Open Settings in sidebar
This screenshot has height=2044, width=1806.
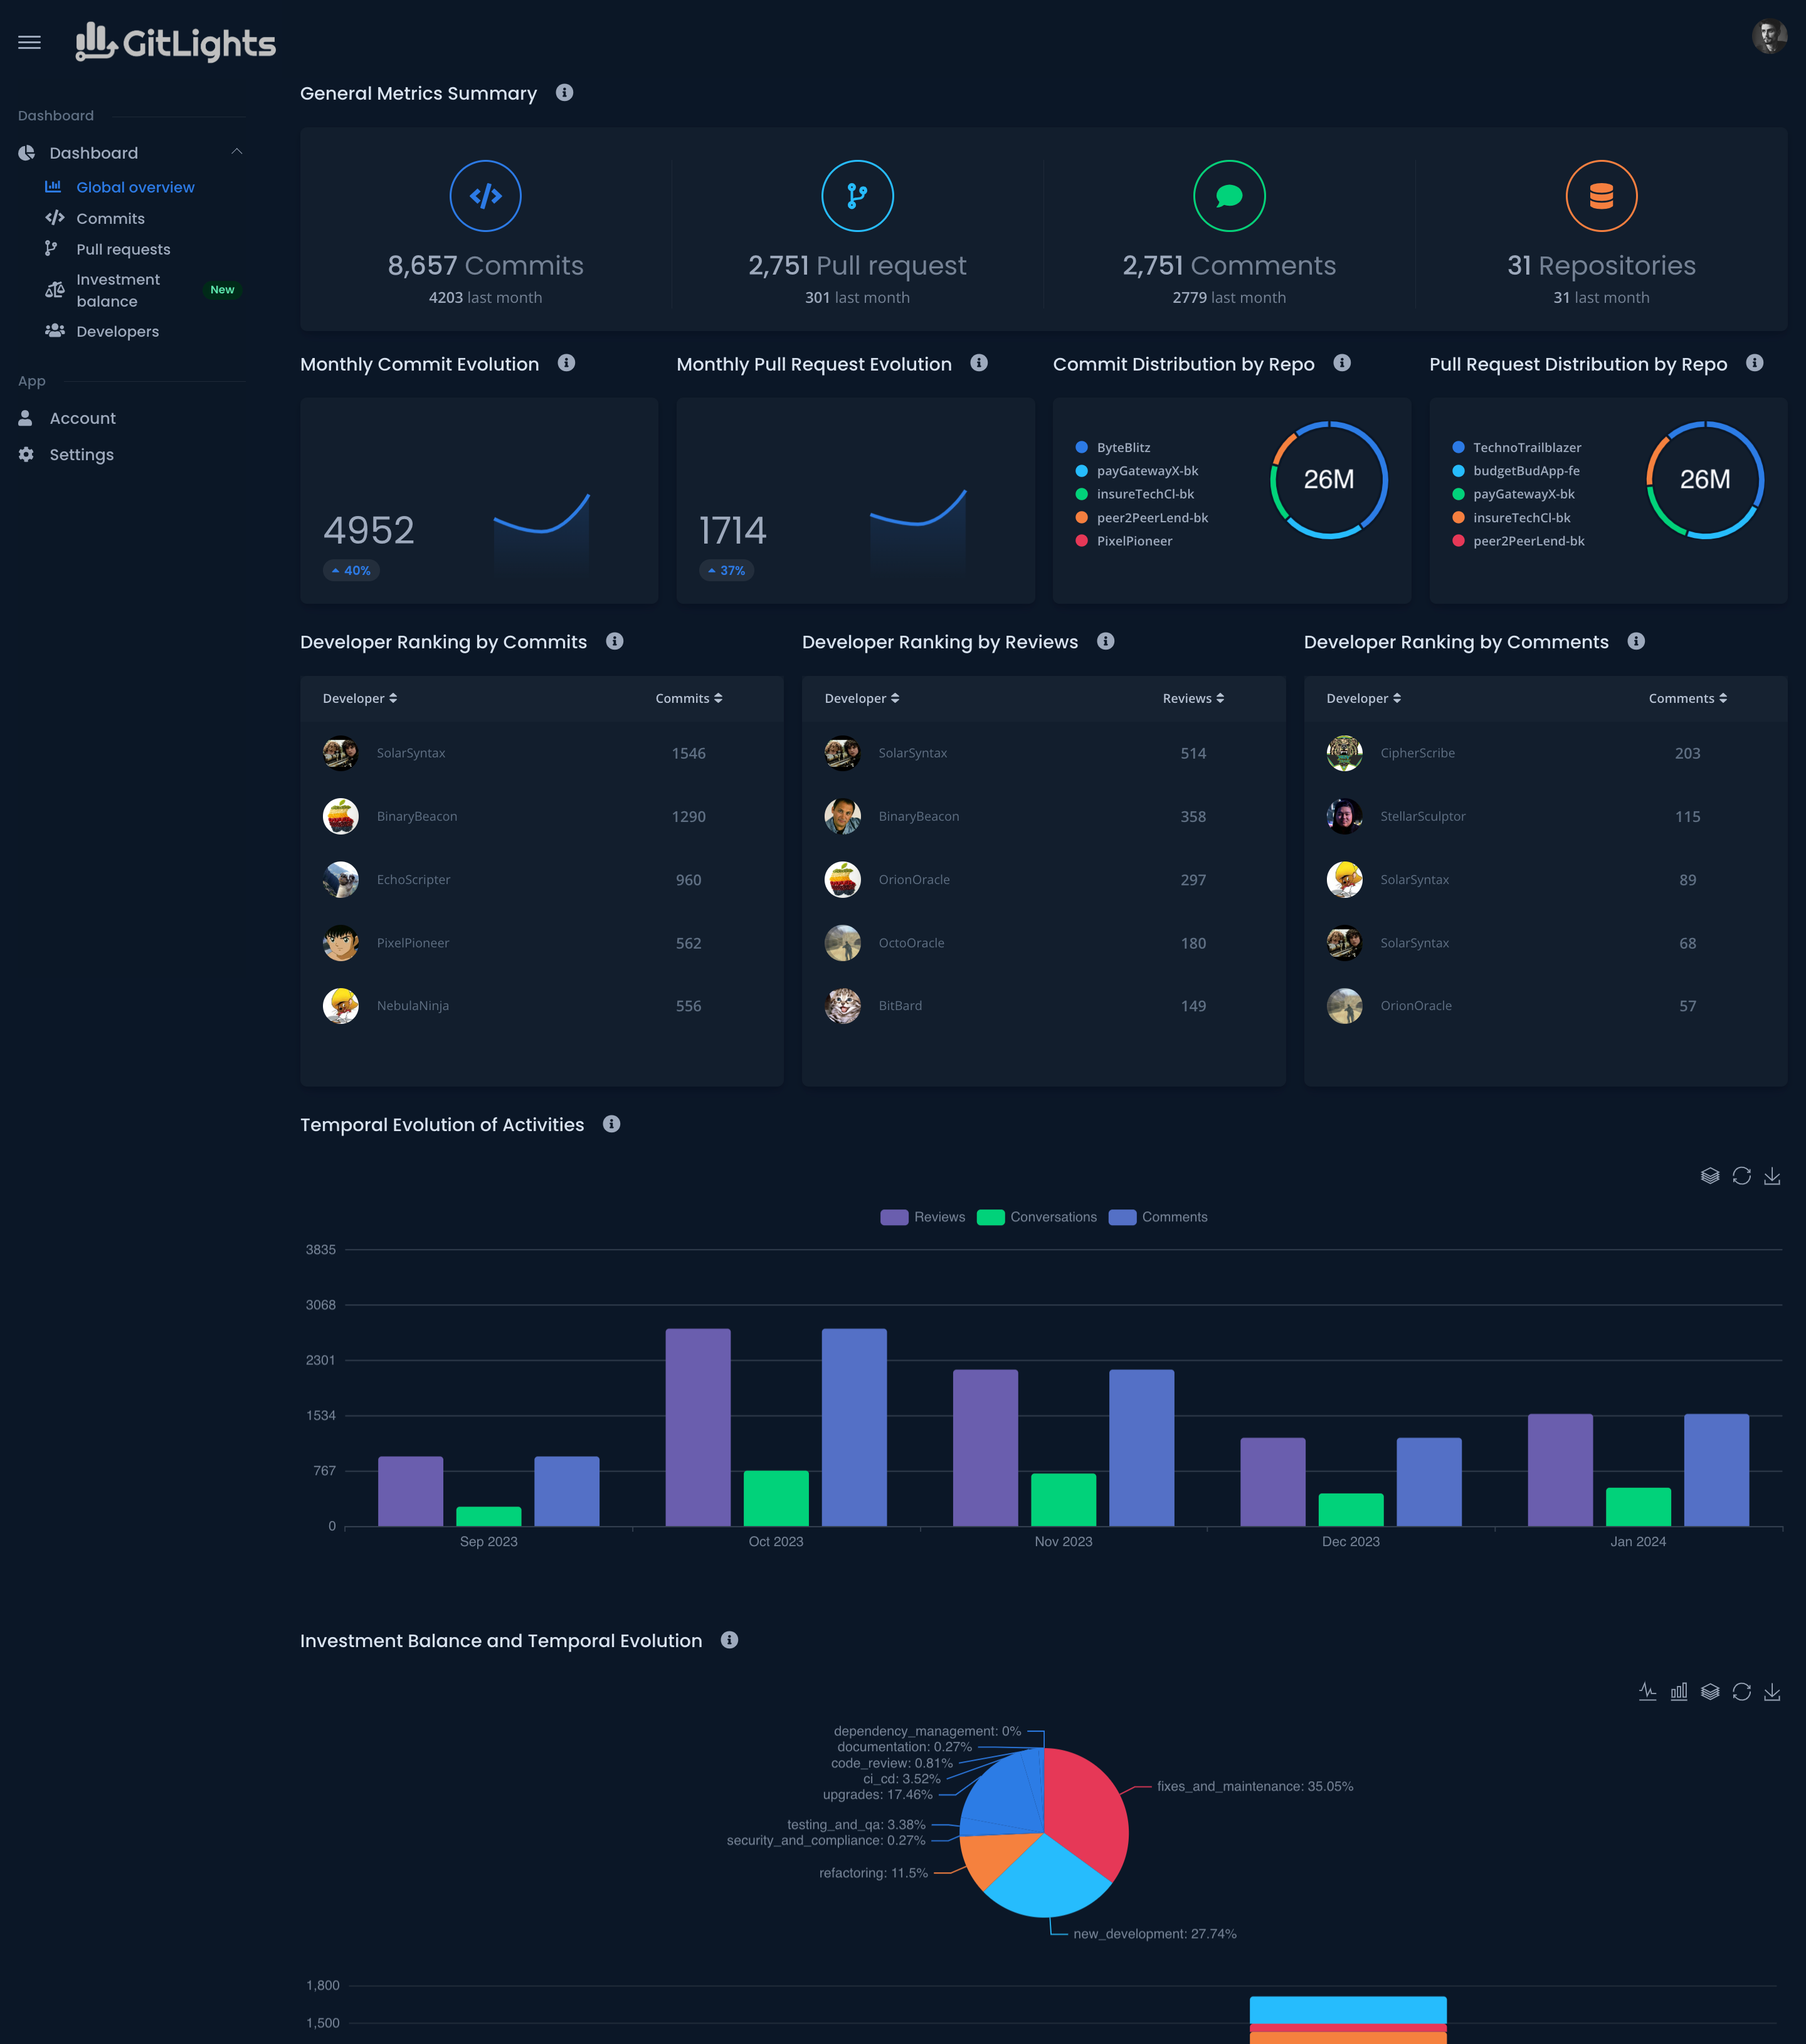81,454
